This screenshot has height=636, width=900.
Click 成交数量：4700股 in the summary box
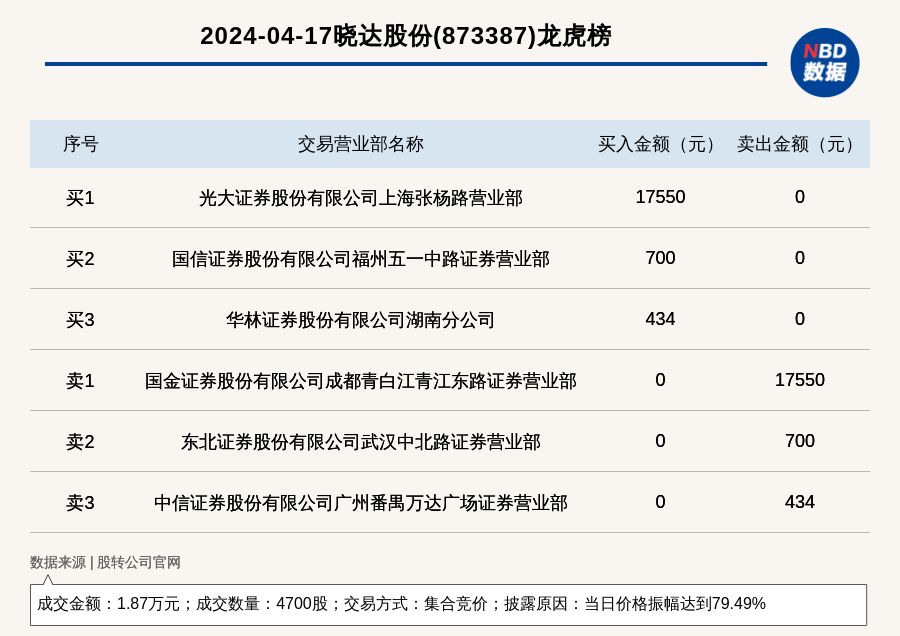(x=262, y=604)
